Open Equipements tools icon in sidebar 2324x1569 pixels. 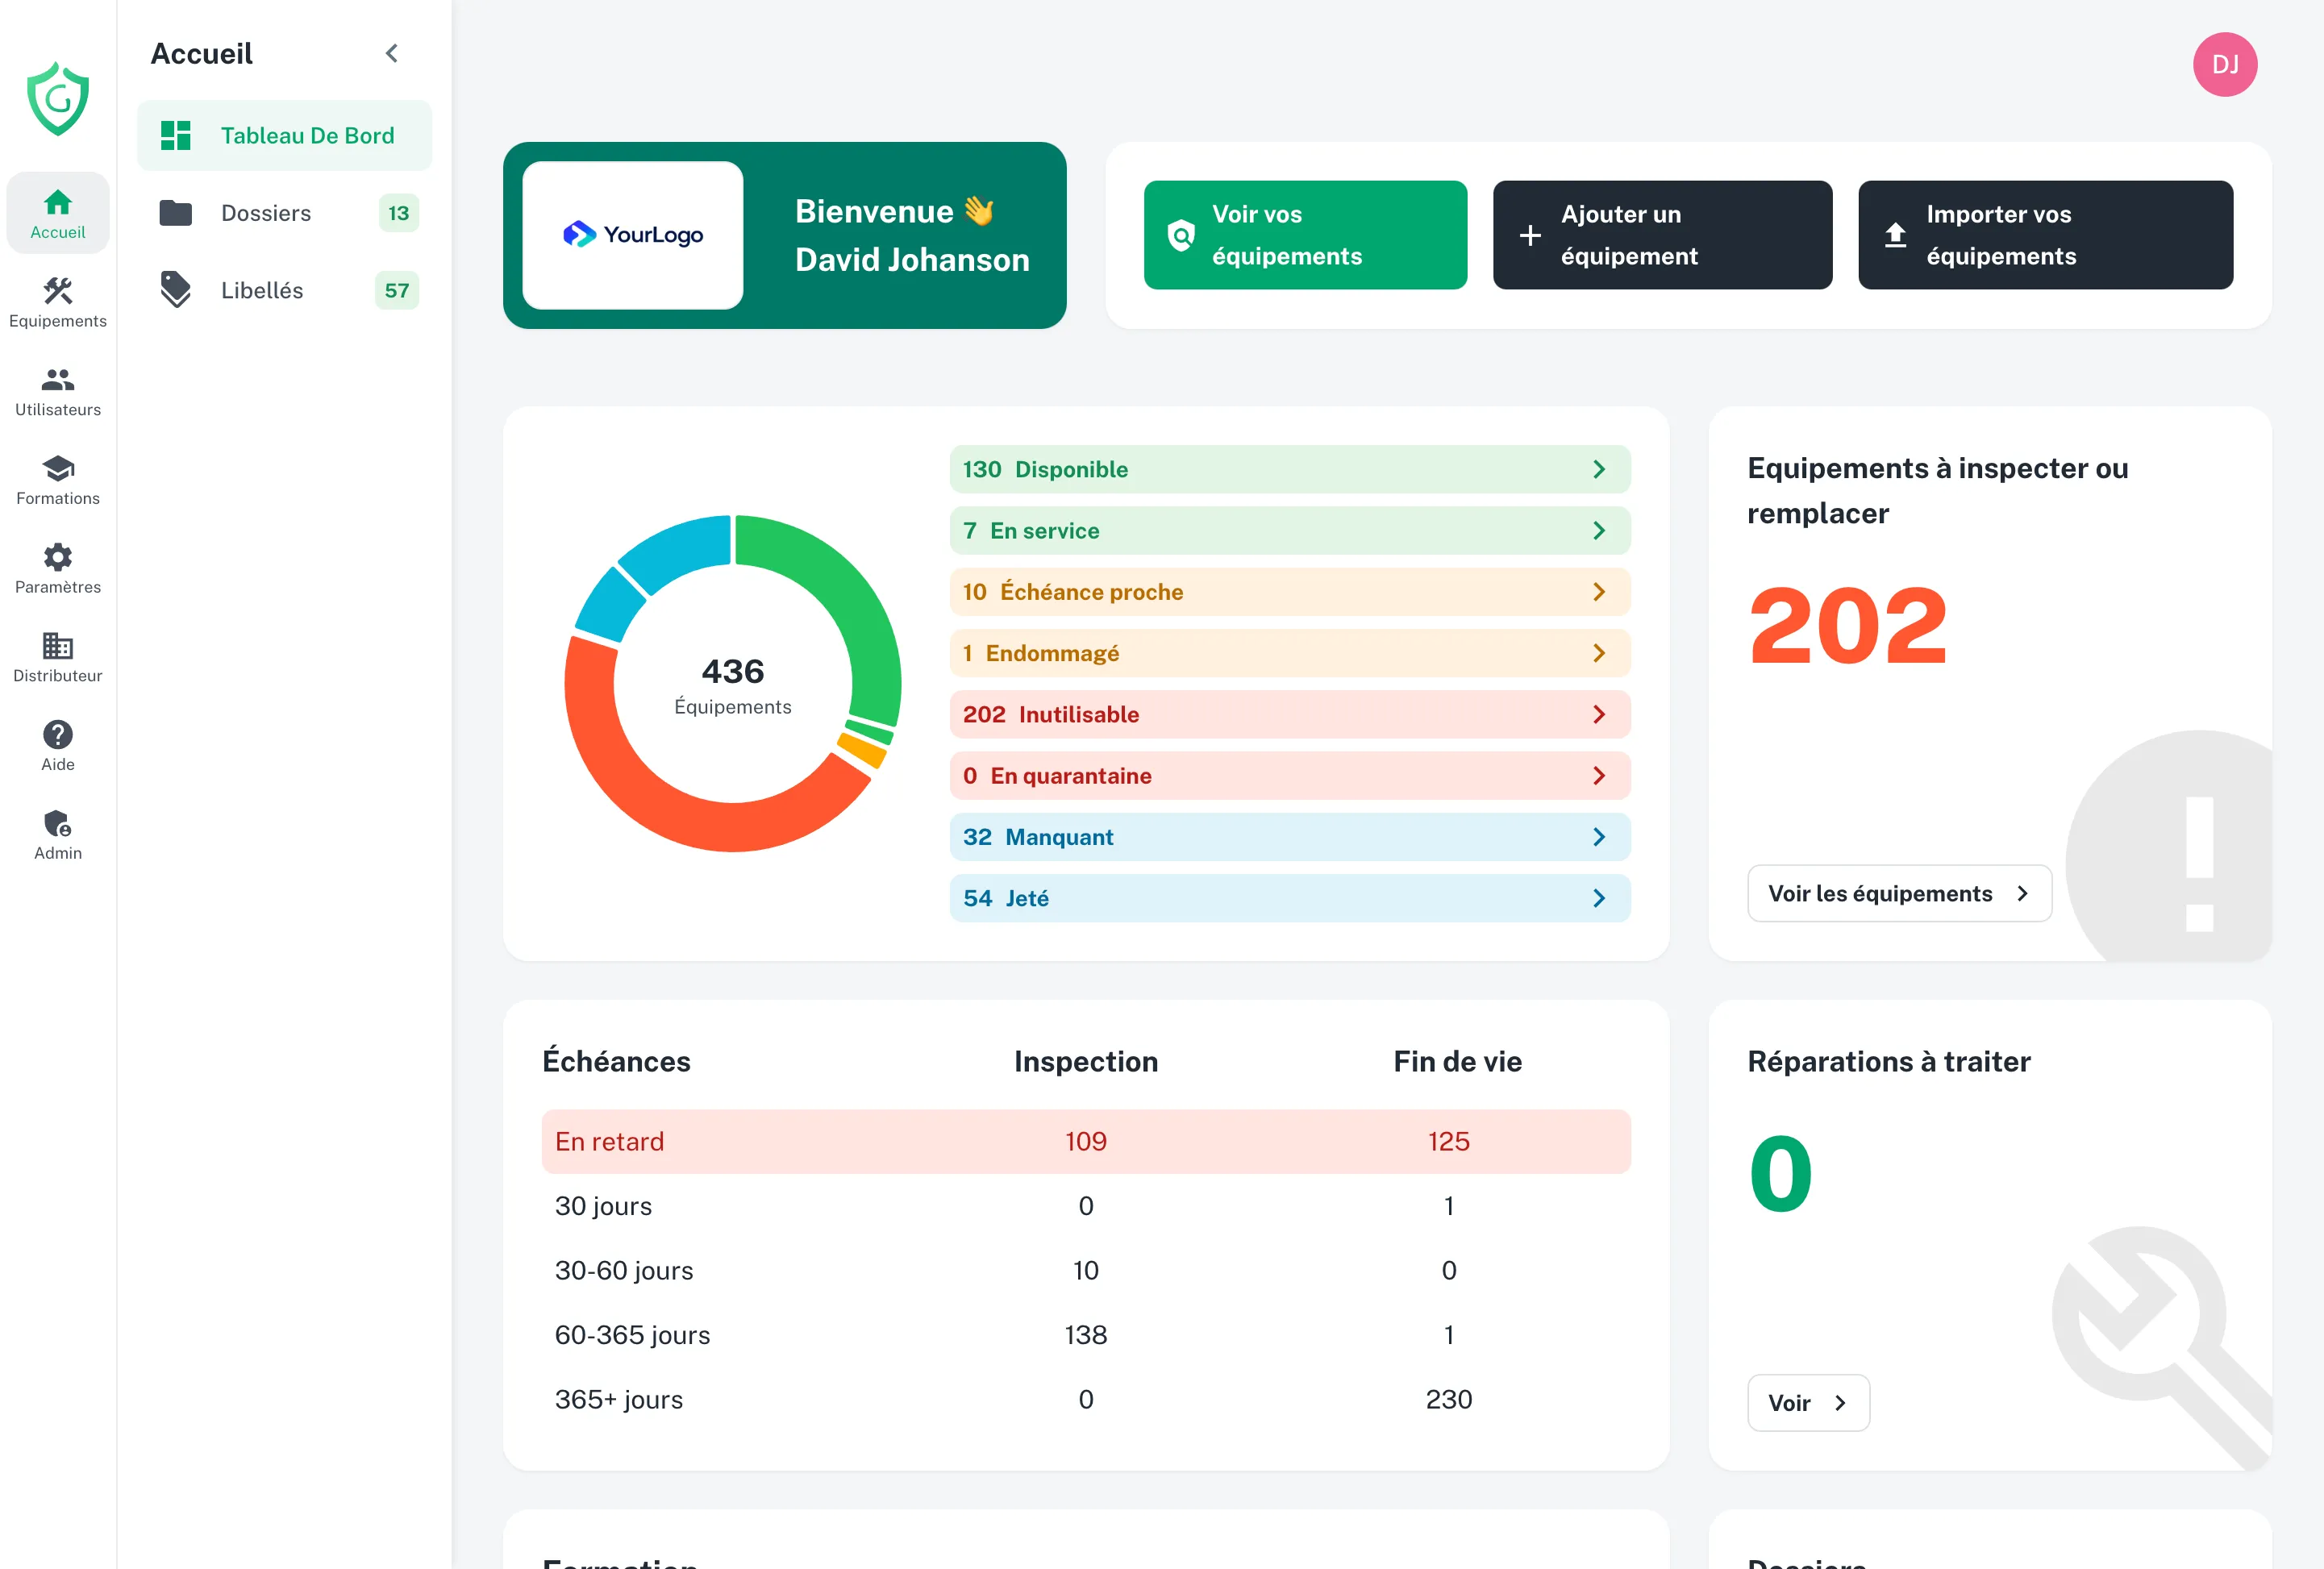coord(58,291)
